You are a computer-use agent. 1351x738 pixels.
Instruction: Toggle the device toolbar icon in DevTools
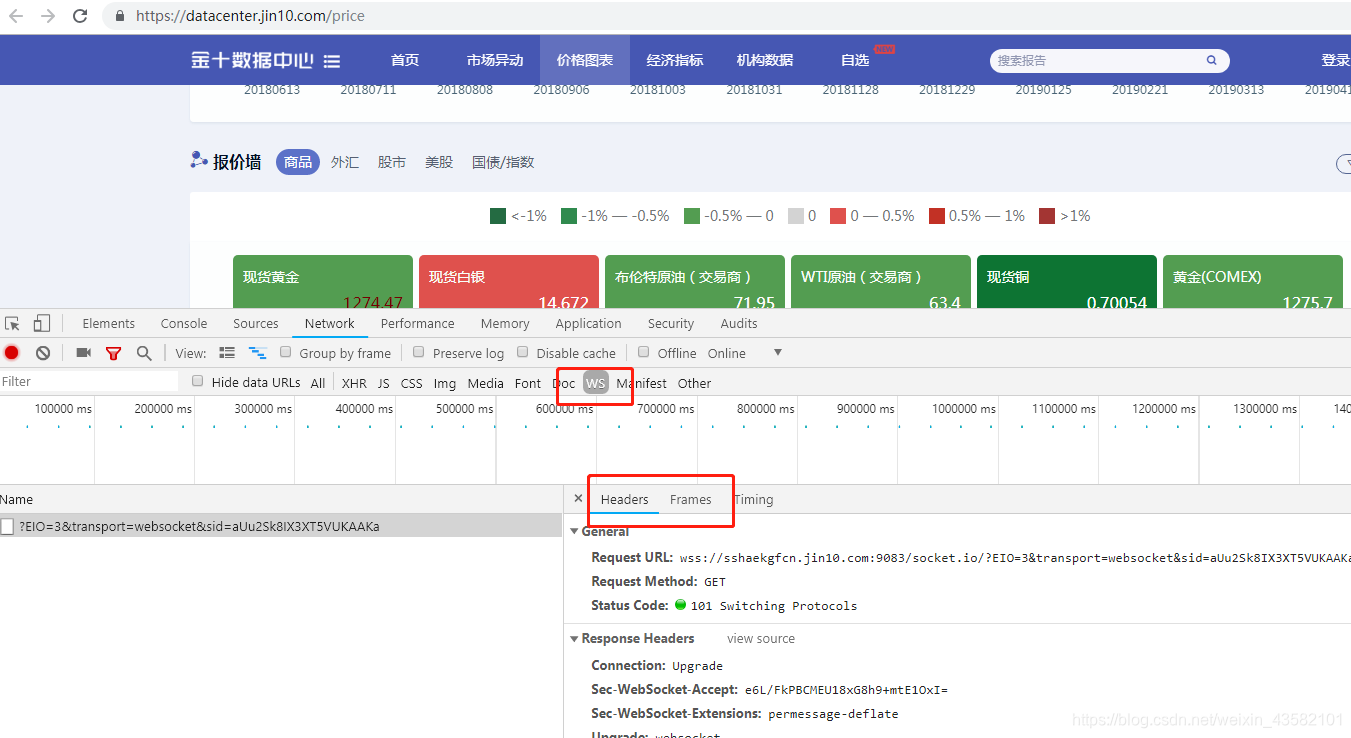[x=41, y=323]
